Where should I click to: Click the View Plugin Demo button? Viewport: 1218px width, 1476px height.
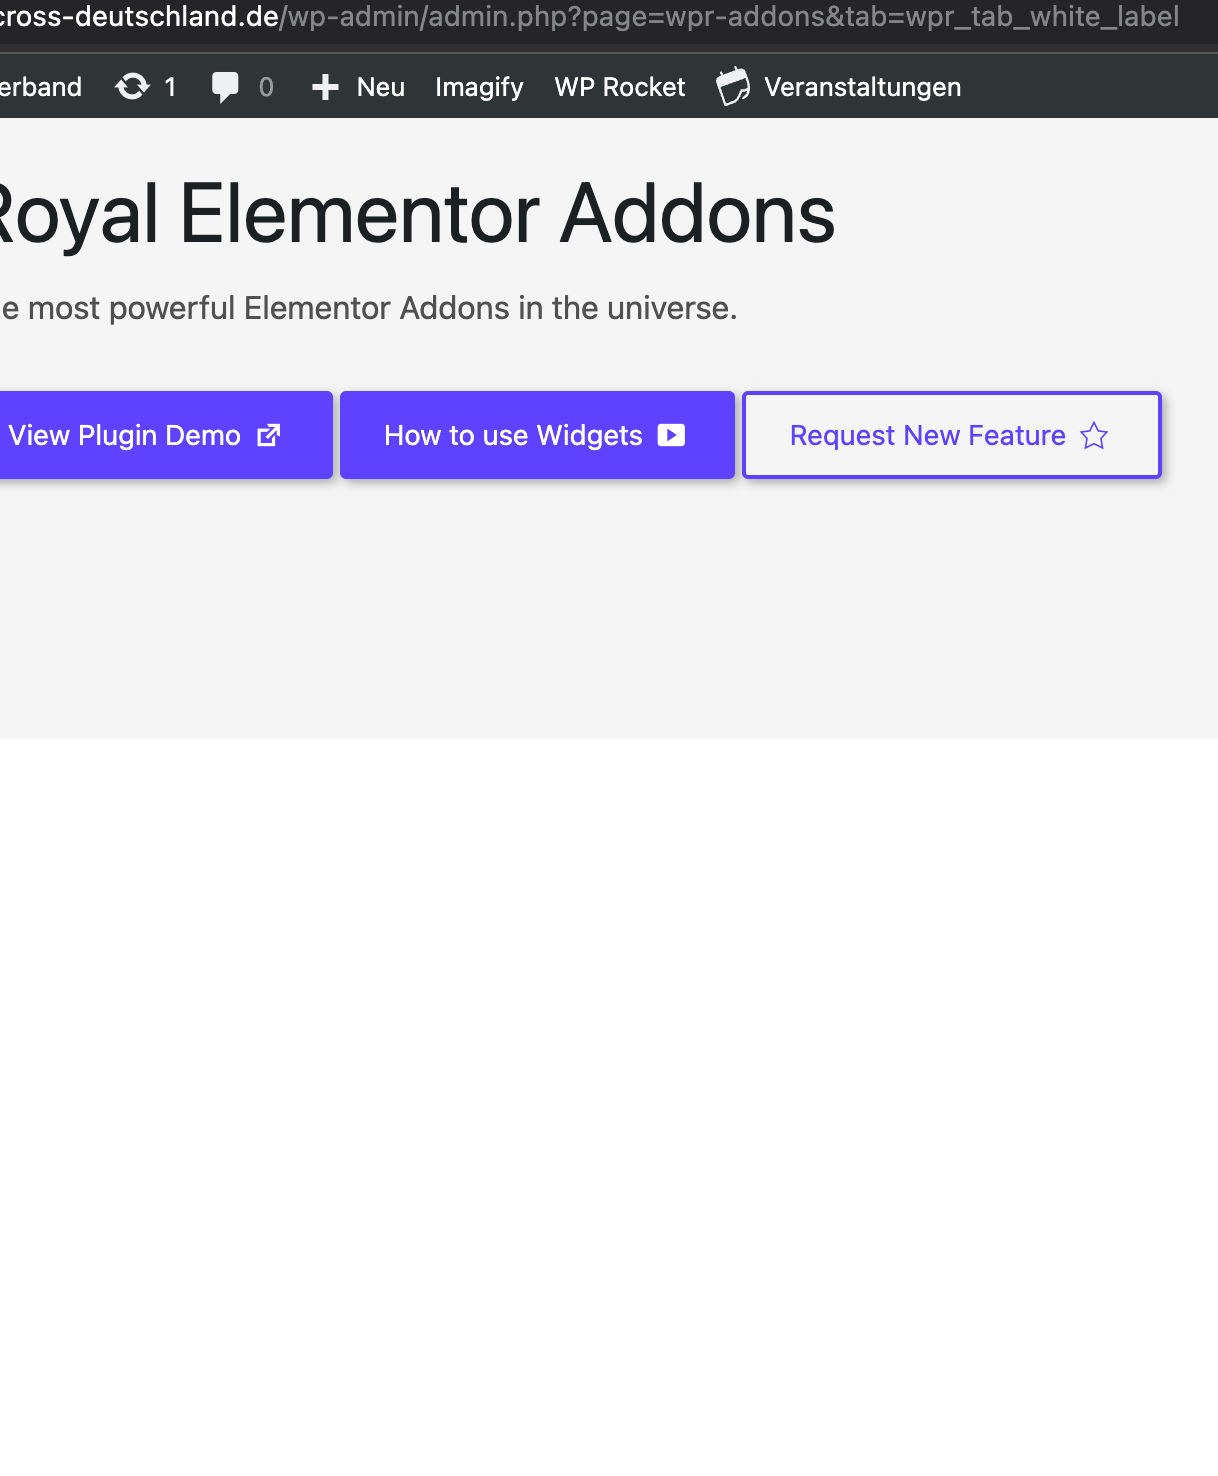pos(166,435)
